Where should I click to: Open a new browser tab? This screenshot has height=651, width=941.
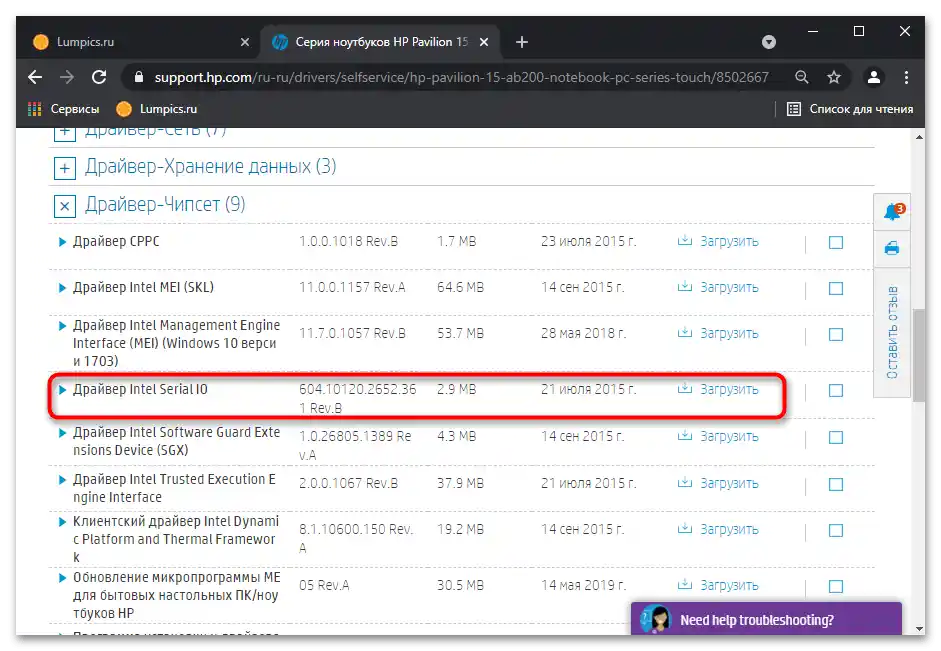(x=522, y=42)
